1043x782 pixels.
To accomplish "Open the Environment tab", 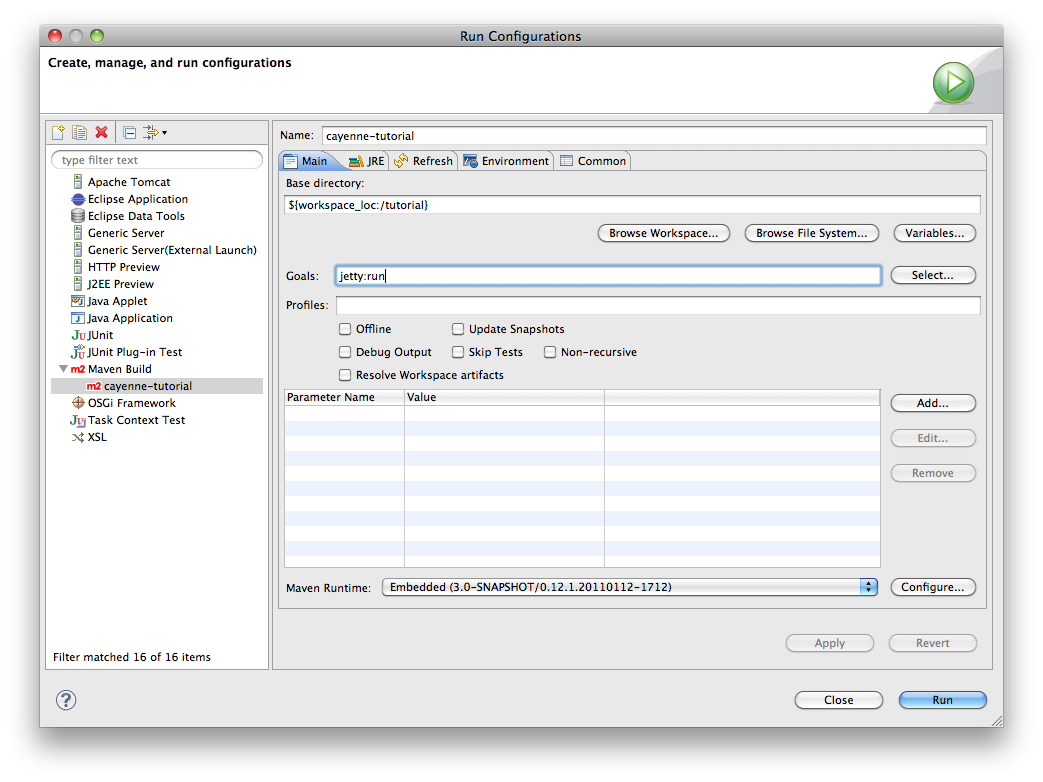I will coord(506,161).
